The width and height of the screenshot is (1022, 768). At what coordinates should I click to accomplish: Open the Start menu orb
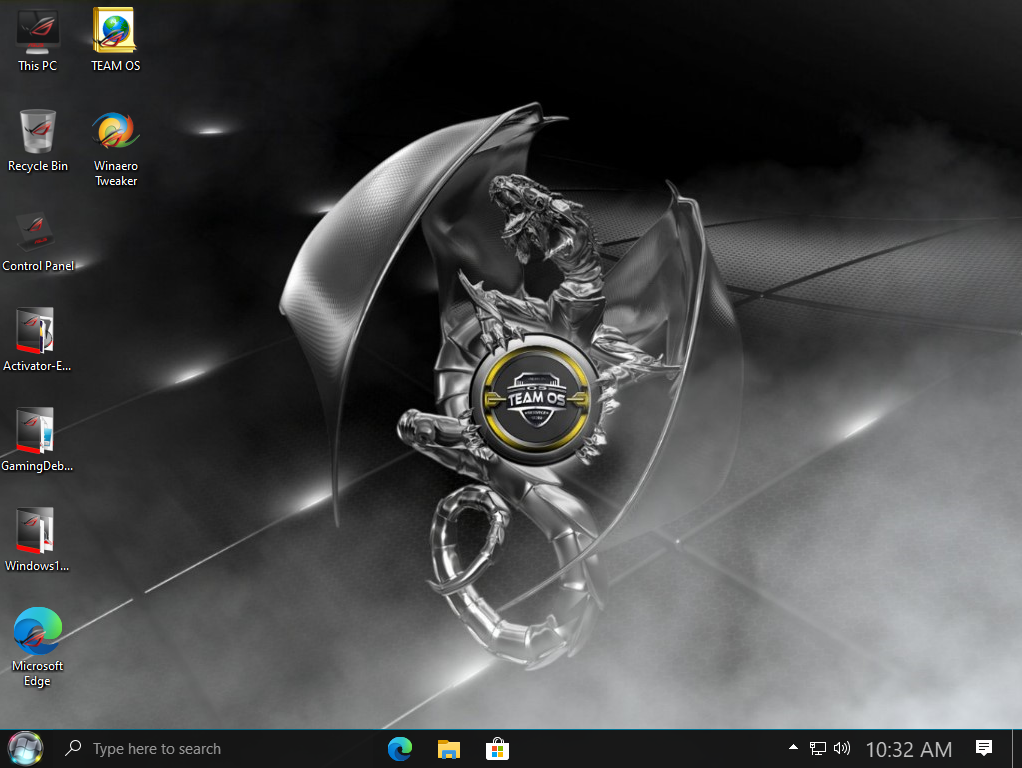coord(25,748)
